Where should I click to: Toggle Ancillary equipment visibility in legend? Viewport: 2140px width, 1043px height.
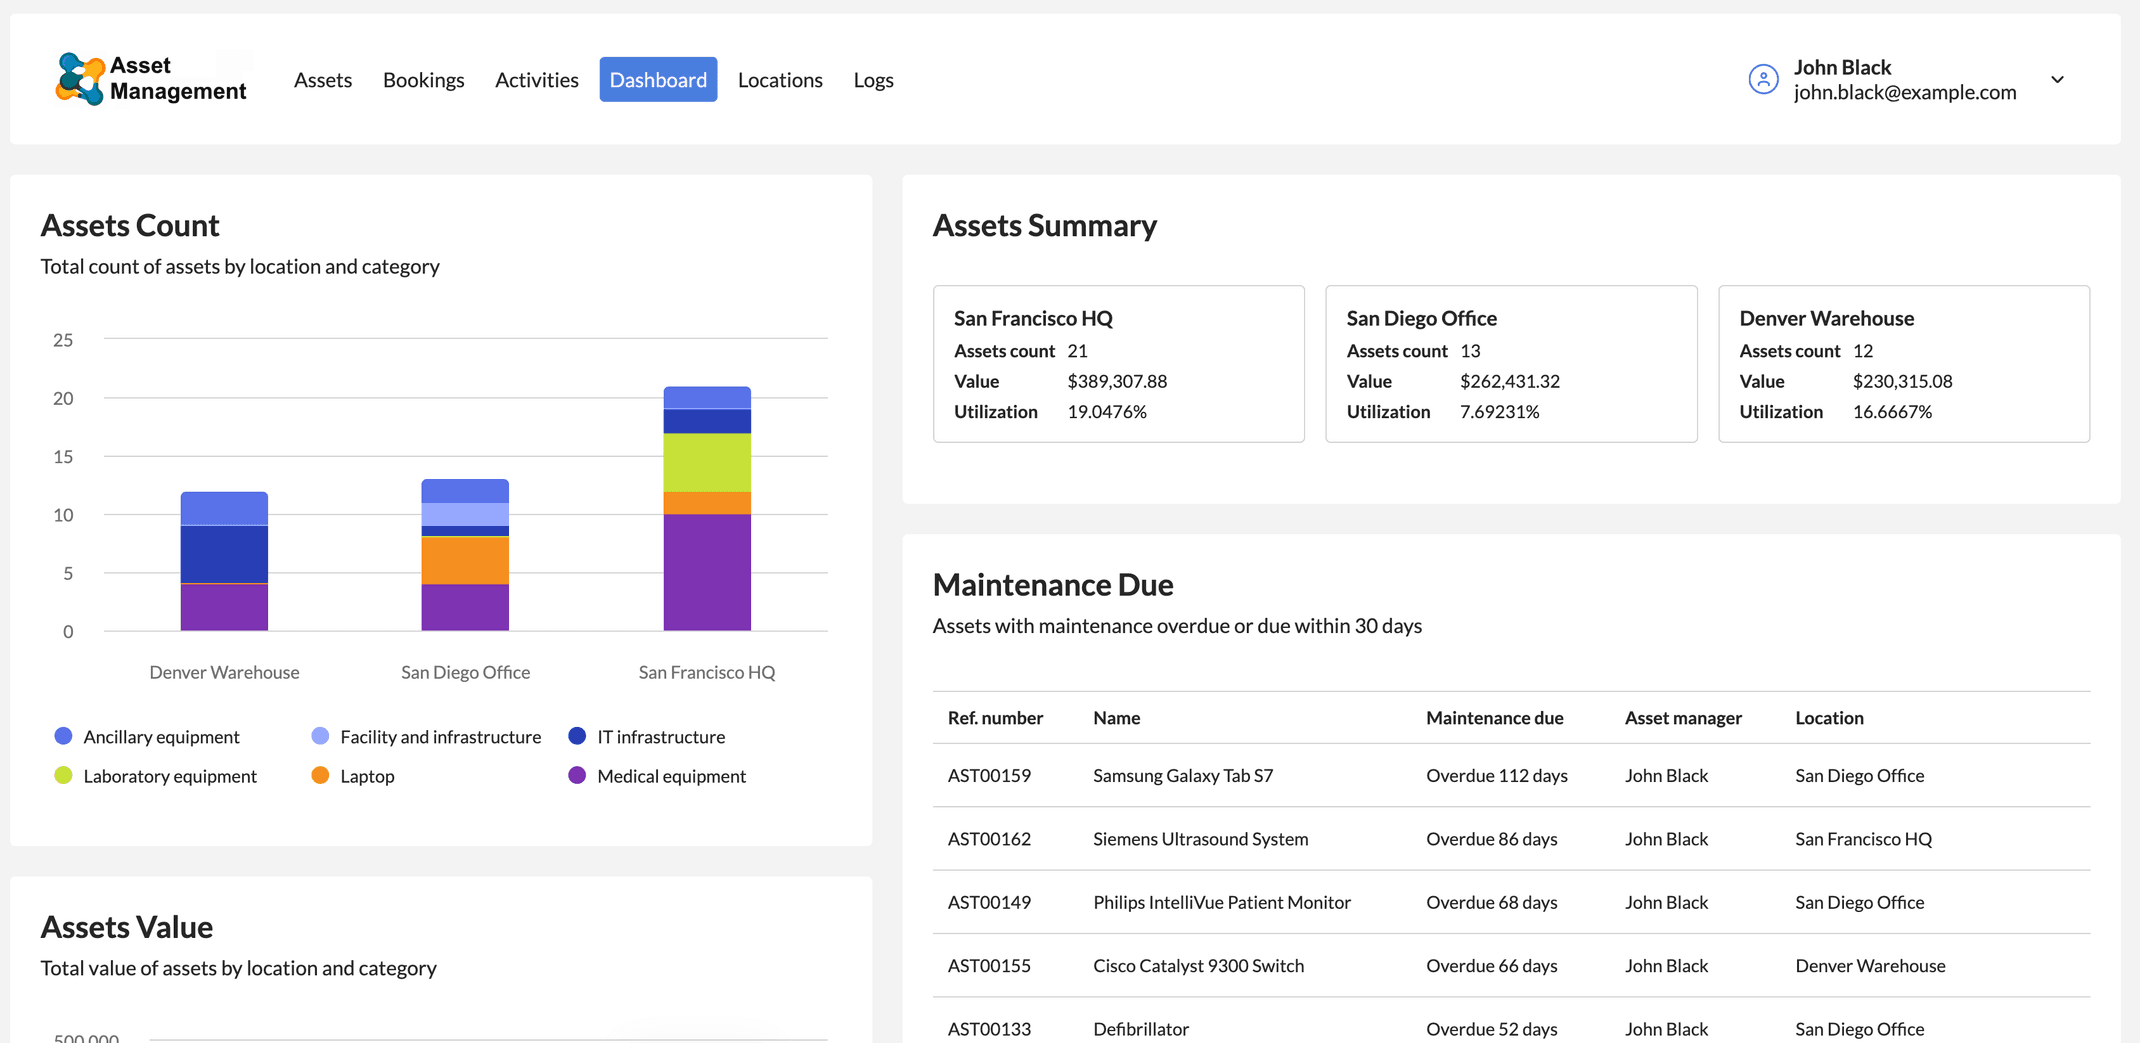tap(162, 736)
